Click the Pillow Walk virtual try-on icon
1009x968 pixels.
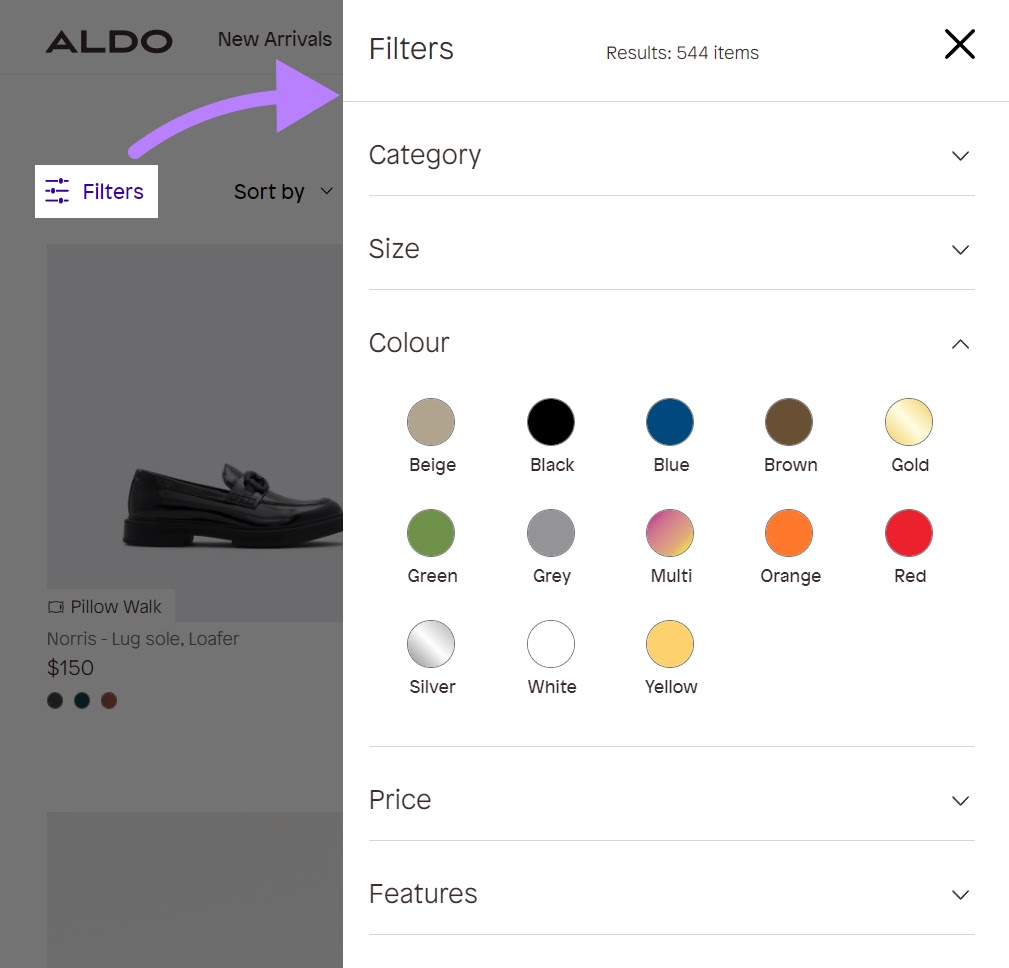tap(57, 606)
